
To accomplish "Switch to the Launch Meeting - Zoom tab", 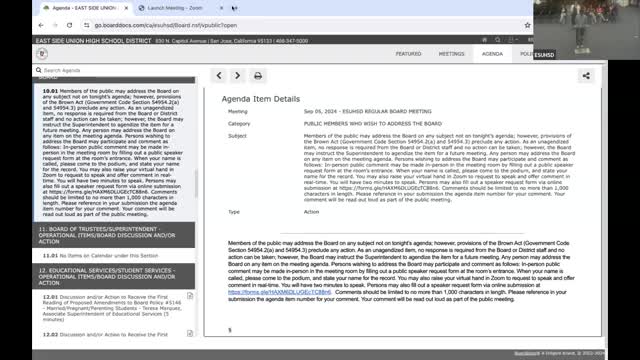I will point(175,8).
